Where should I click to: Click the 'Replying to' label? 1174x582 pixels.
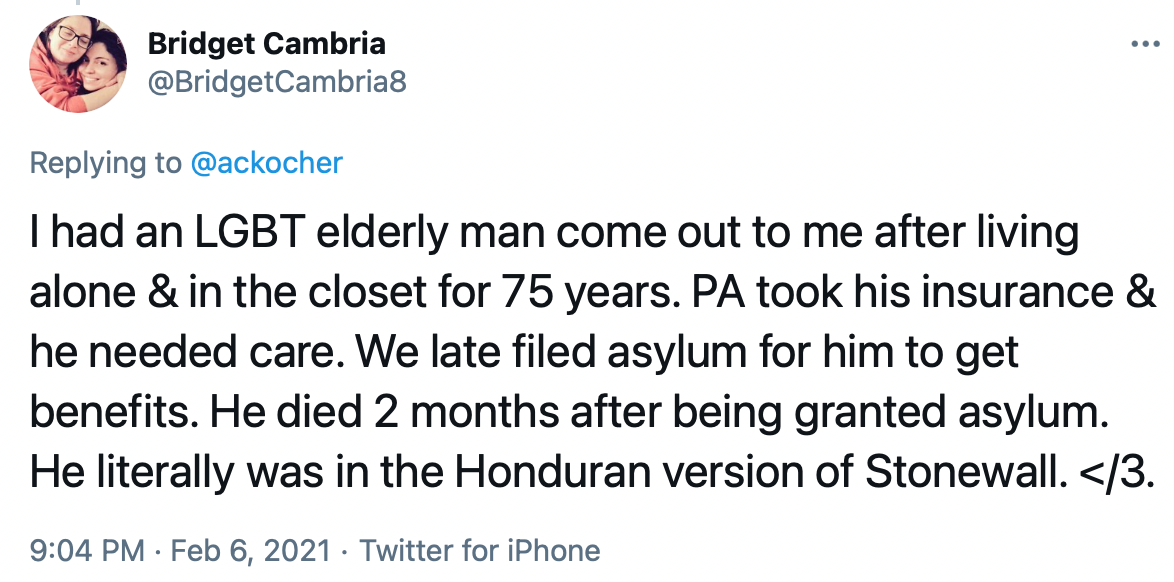pyautogui.click(x=106, y=163)
